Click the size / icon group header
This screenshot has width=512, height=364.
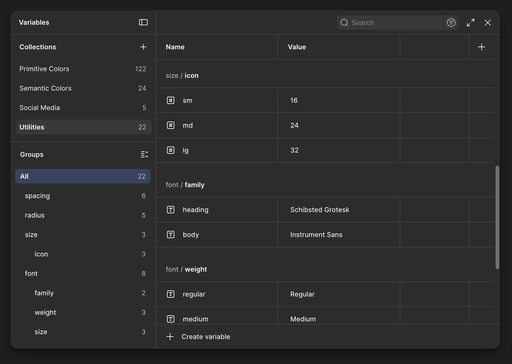point(182,76)
